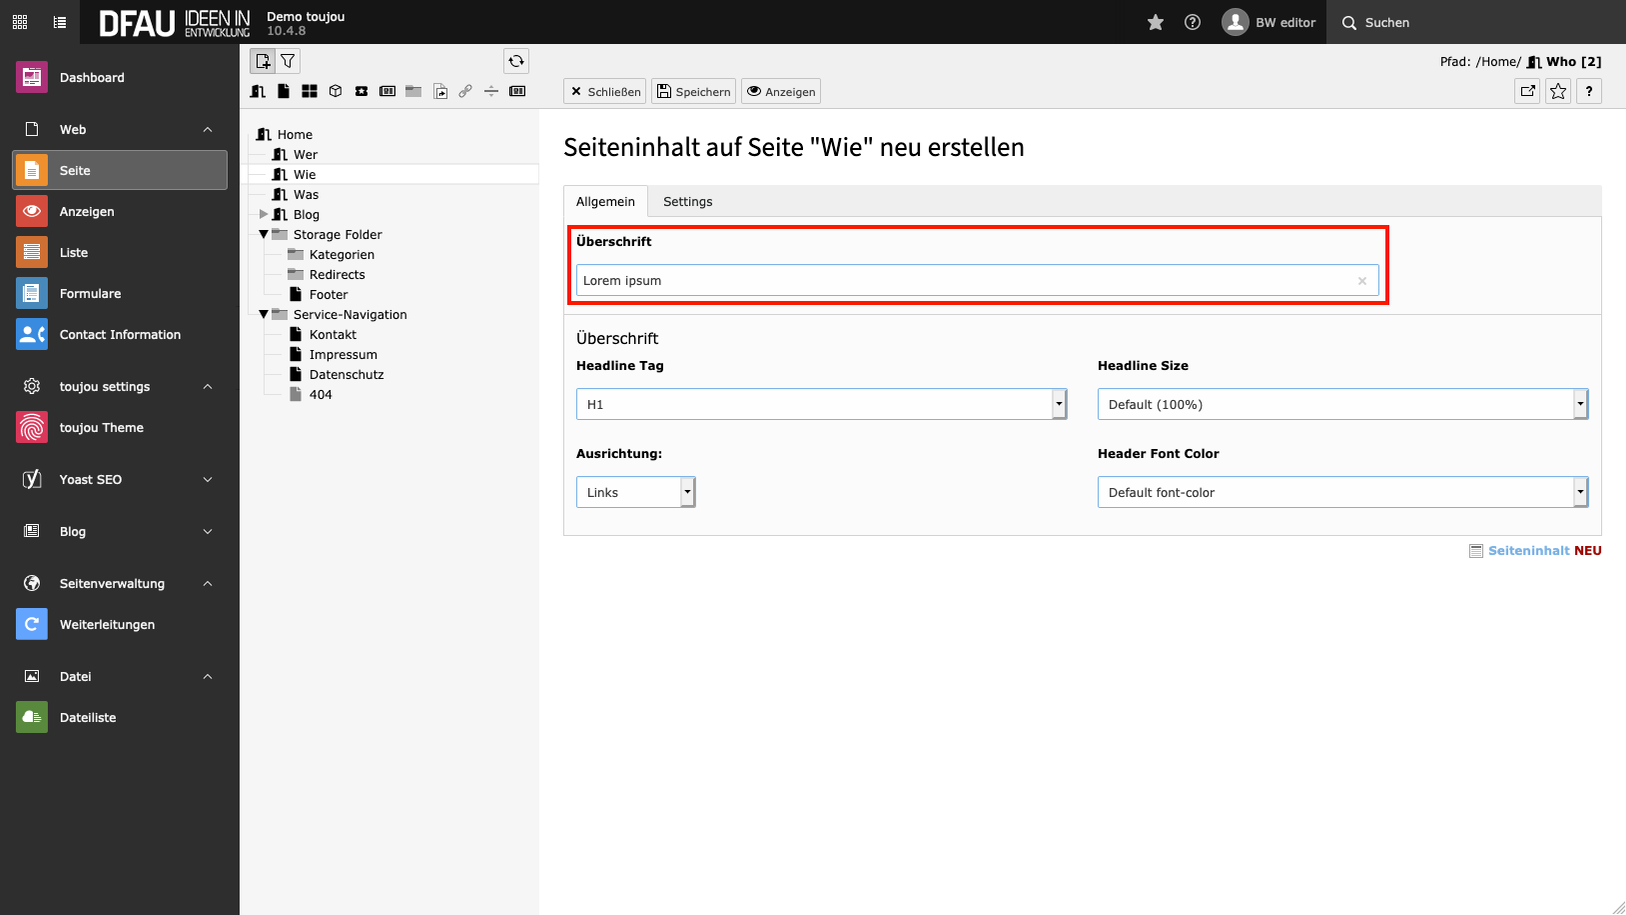Open the Headline Size dropdown
This screenshot has height=915, width=1626.
point(1342,404)
